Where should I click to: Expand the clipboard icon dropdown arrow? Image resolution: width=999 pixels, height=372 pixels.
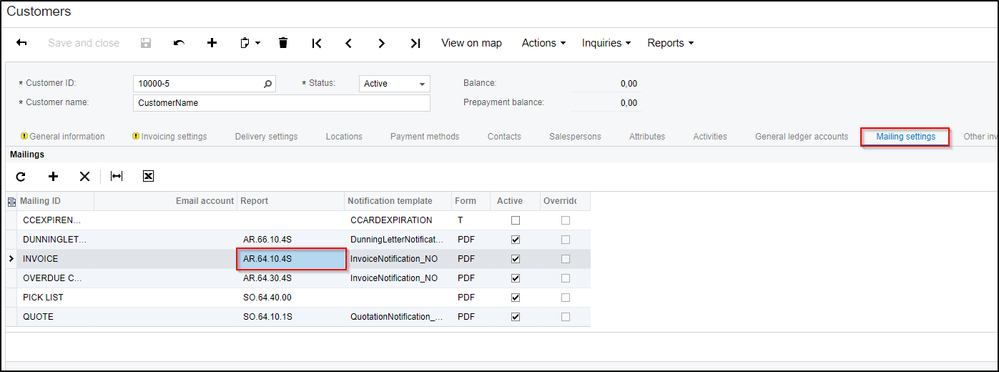click(x=258, y=43)
